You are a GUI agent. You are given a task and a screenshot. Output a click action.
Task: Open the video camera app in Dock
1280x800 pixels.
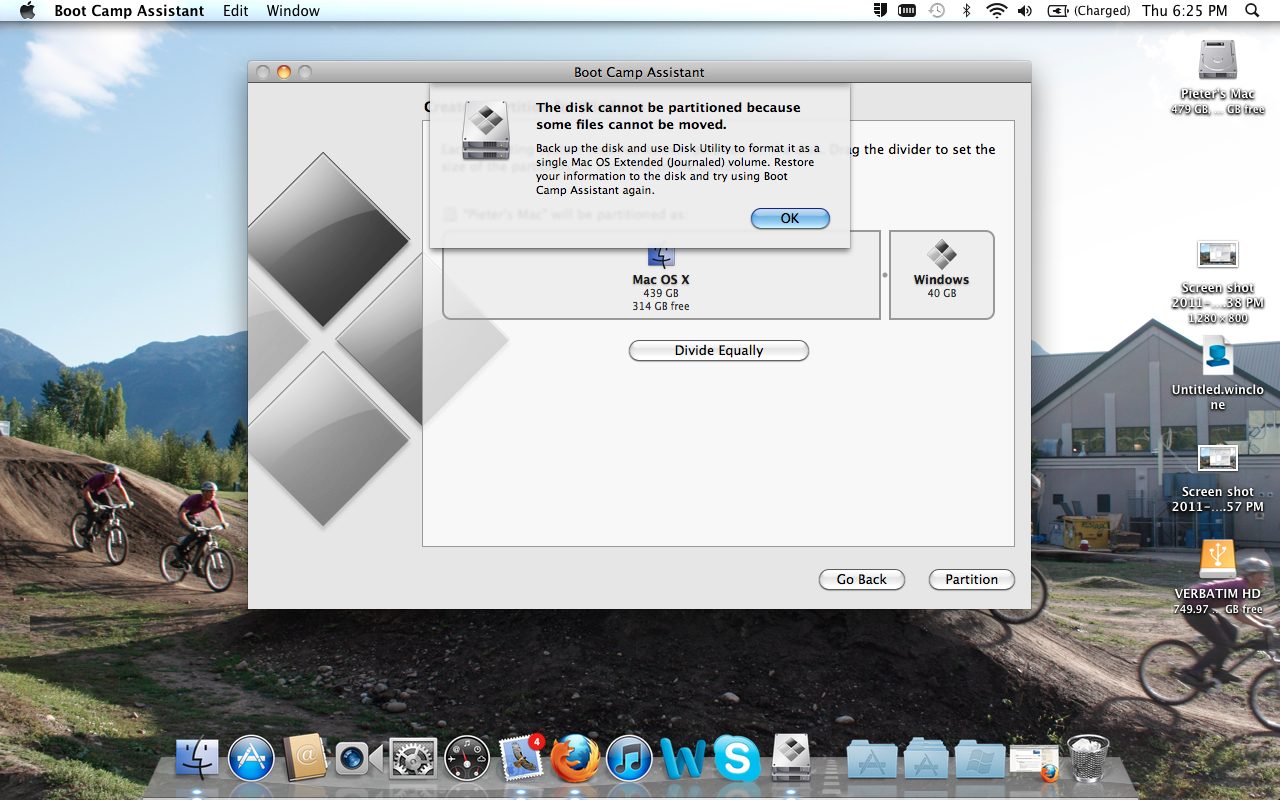click(359, 759)
